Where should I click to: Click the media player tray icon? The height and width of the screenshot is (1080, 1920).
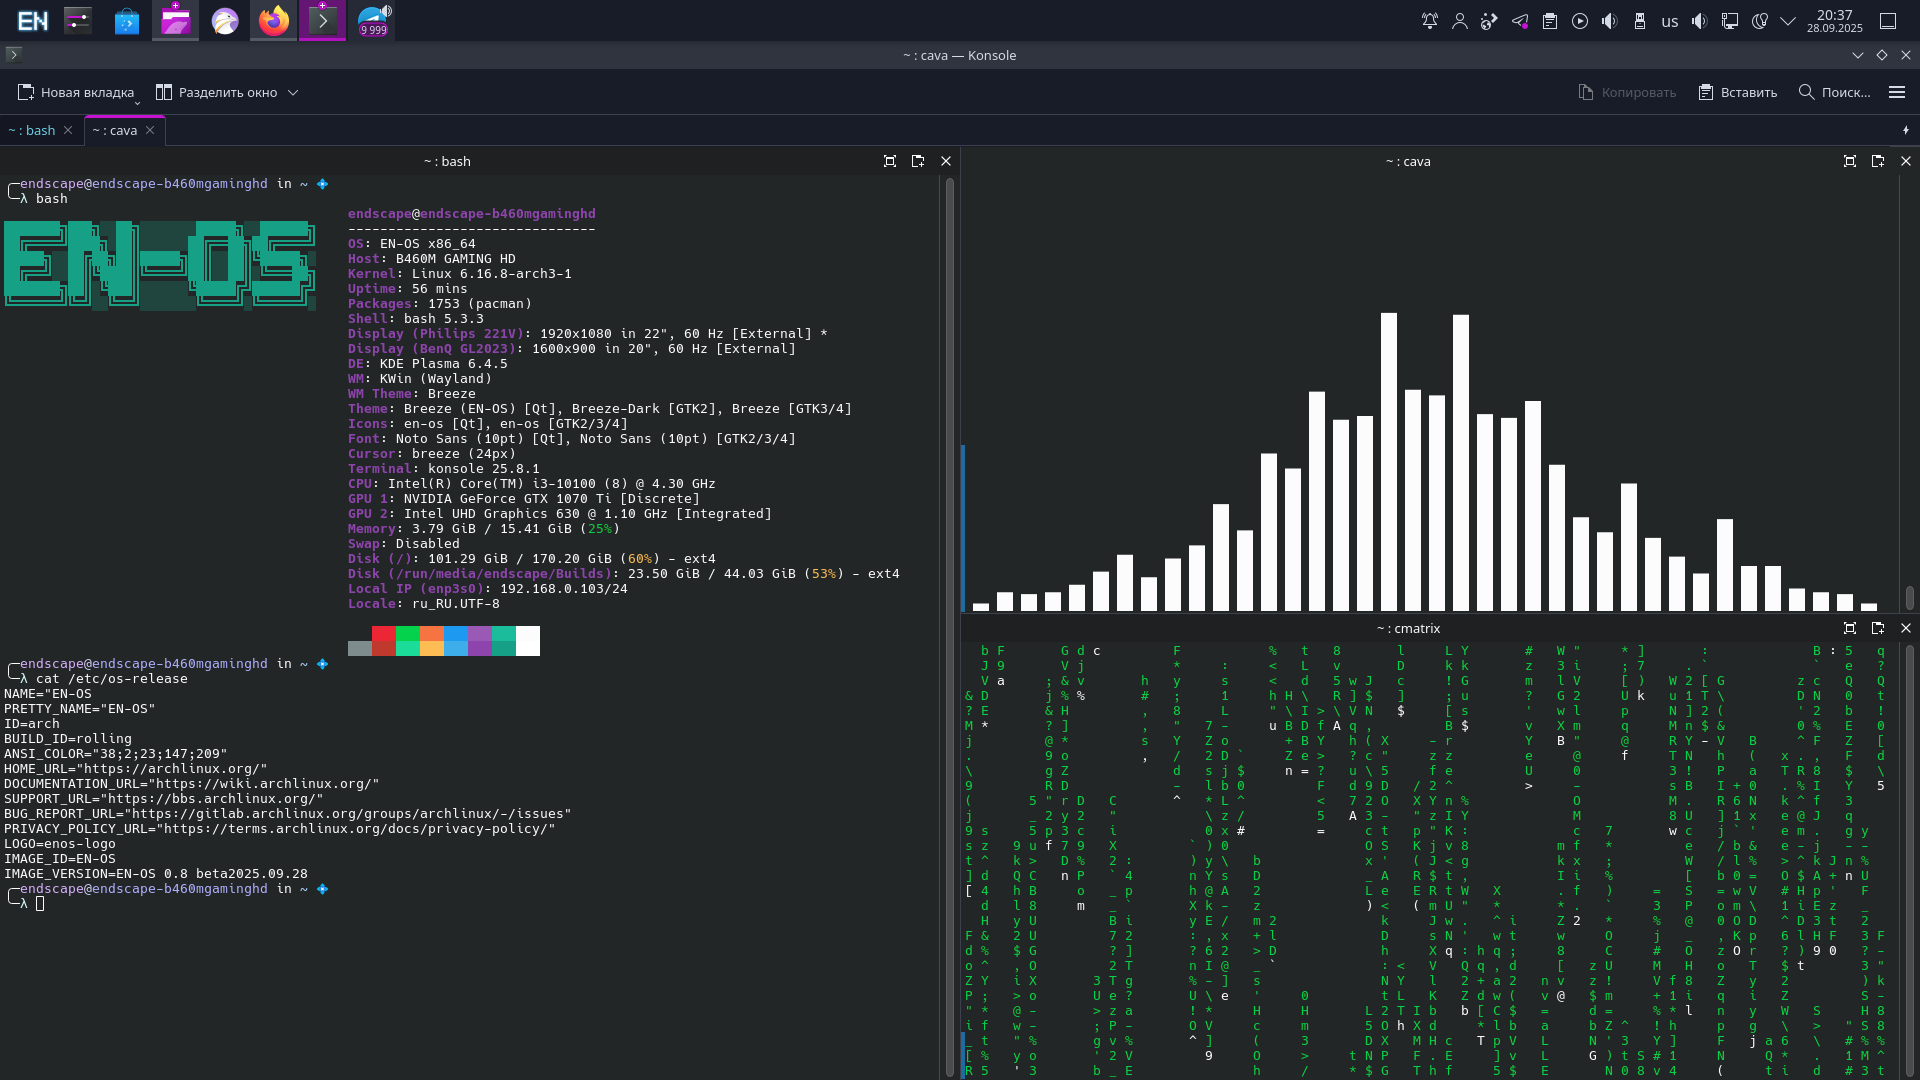click(x=1580, y=20)
